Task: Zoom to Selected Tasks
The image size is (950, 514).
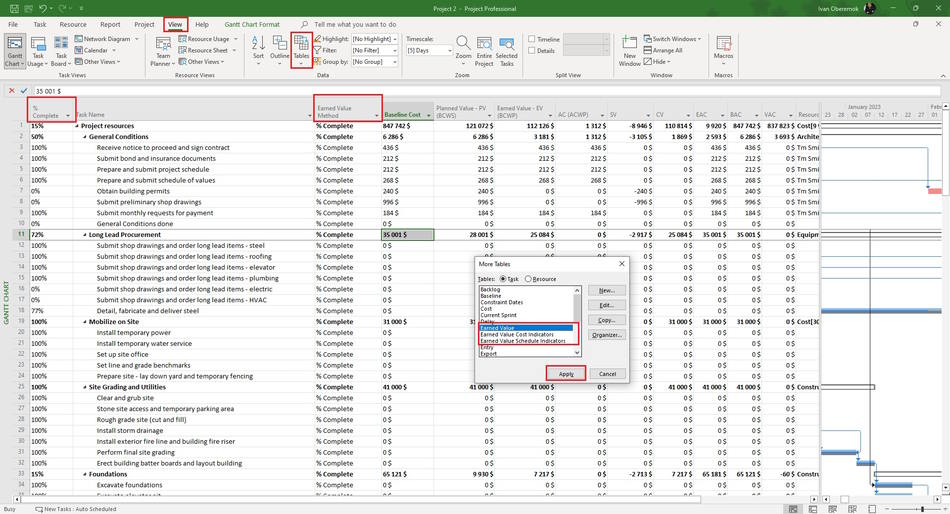Action: tap(507, 51)
